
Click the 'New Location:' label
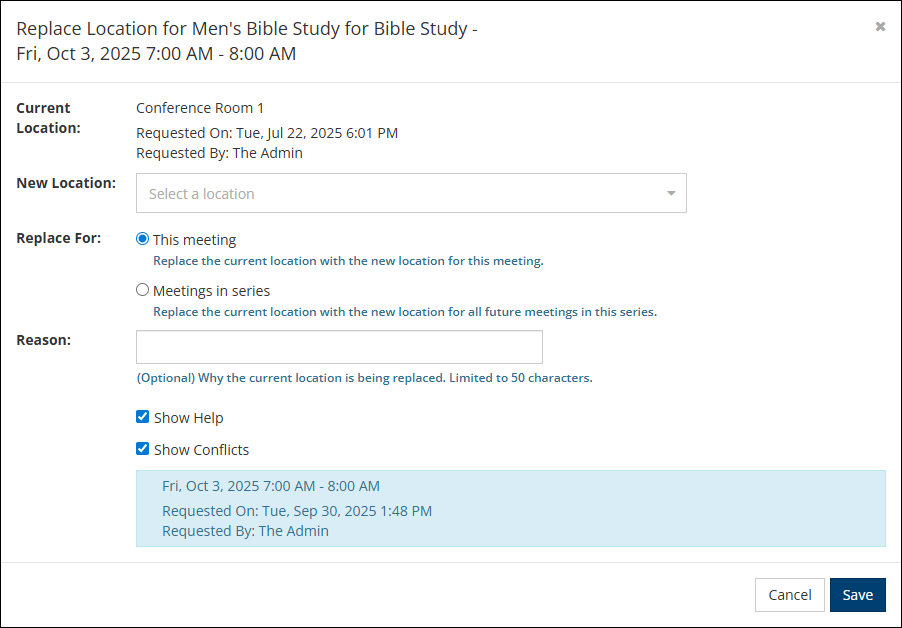coord(66,183)
